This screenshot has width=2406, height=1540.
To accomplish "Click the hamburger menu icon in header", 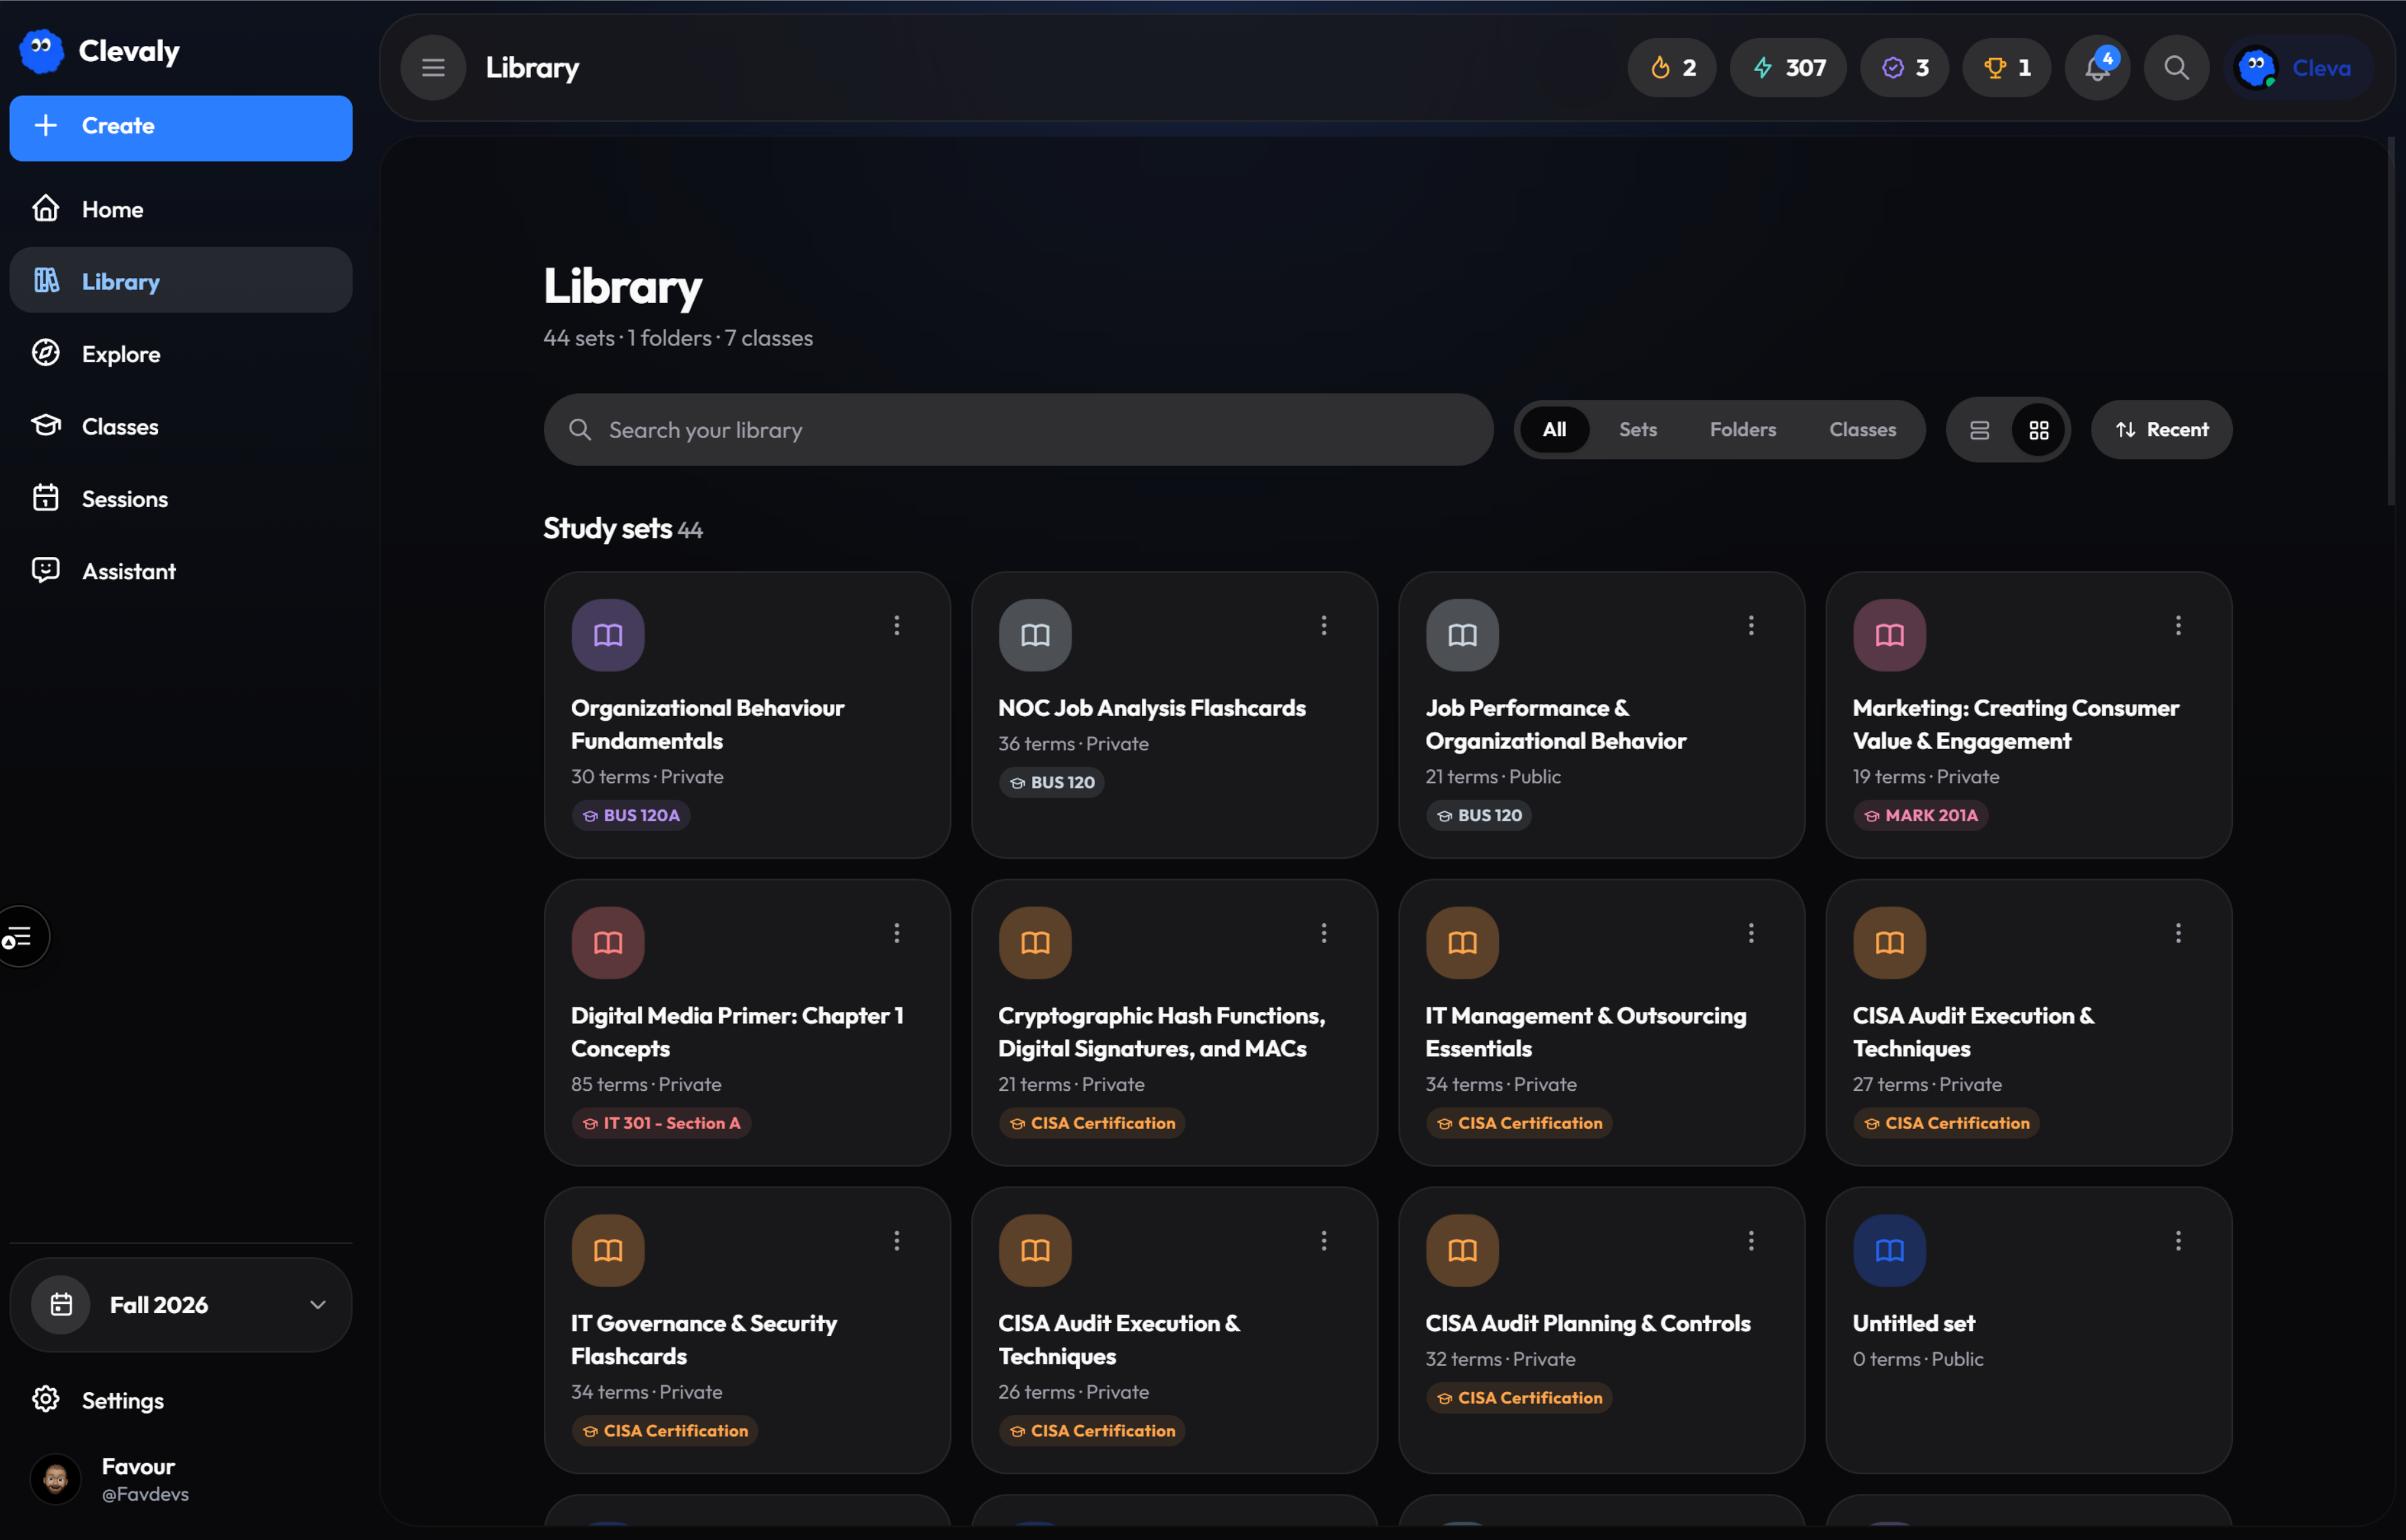I will click(x=433, y=68).
